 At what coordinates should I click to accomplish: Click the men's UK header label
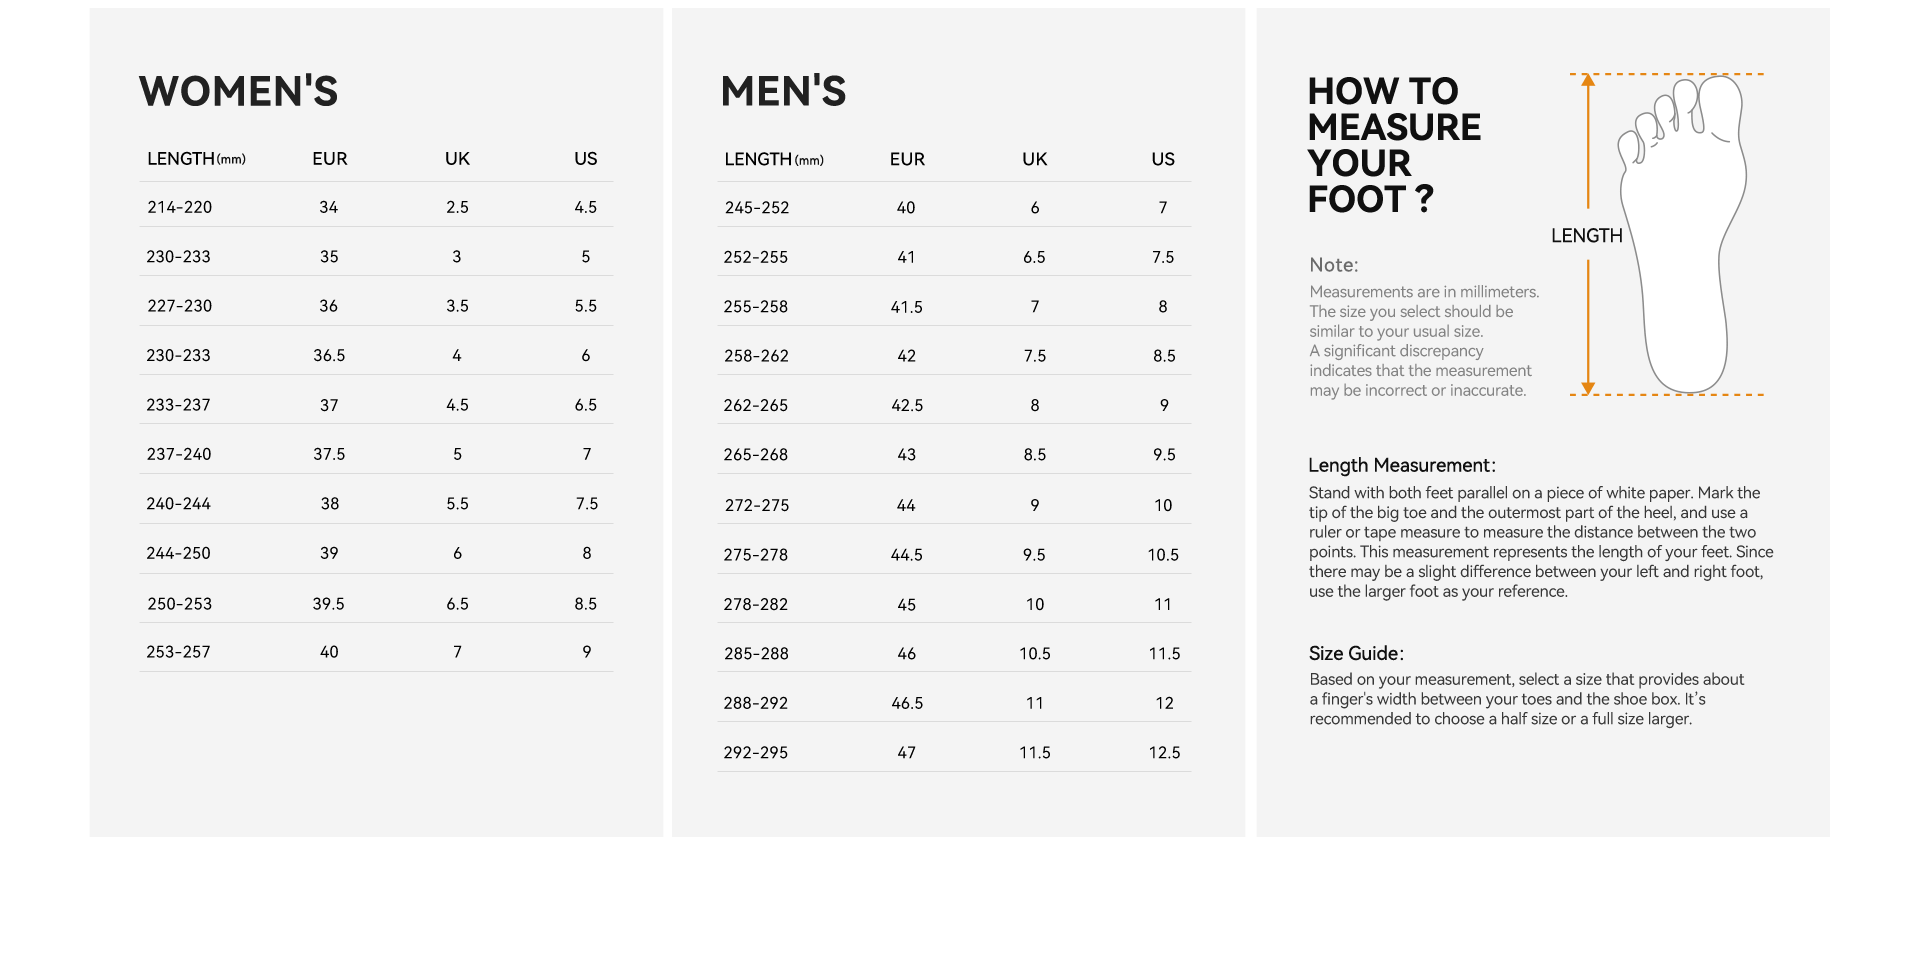[1035, 159]
